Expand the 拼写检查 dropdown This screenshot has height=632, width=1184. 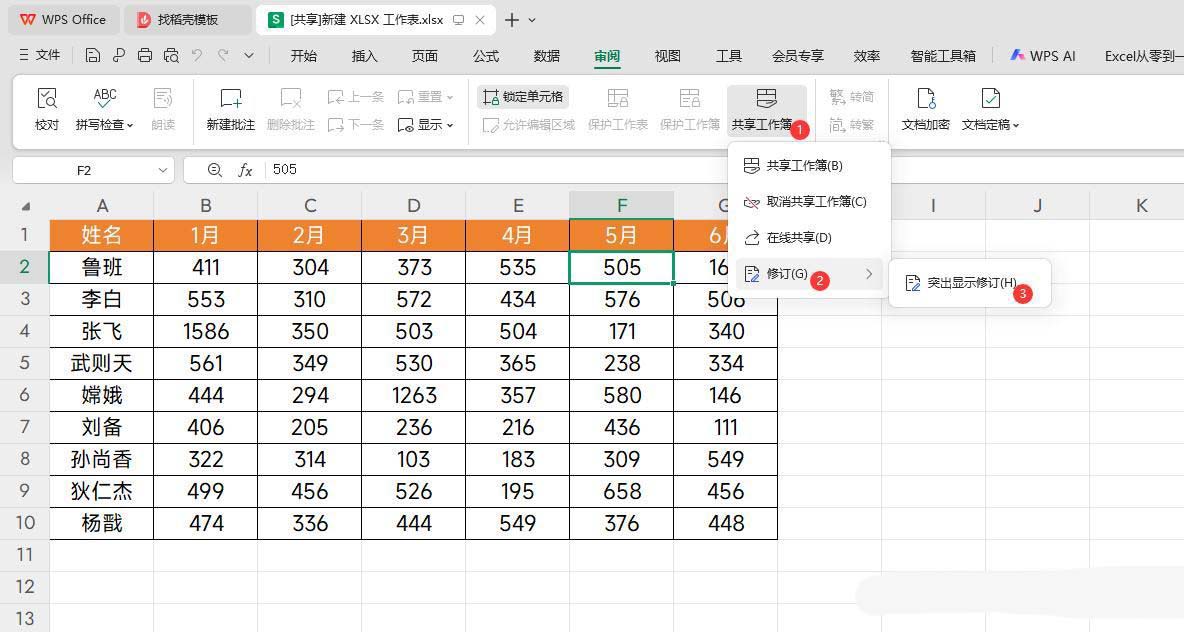(130, 125)
